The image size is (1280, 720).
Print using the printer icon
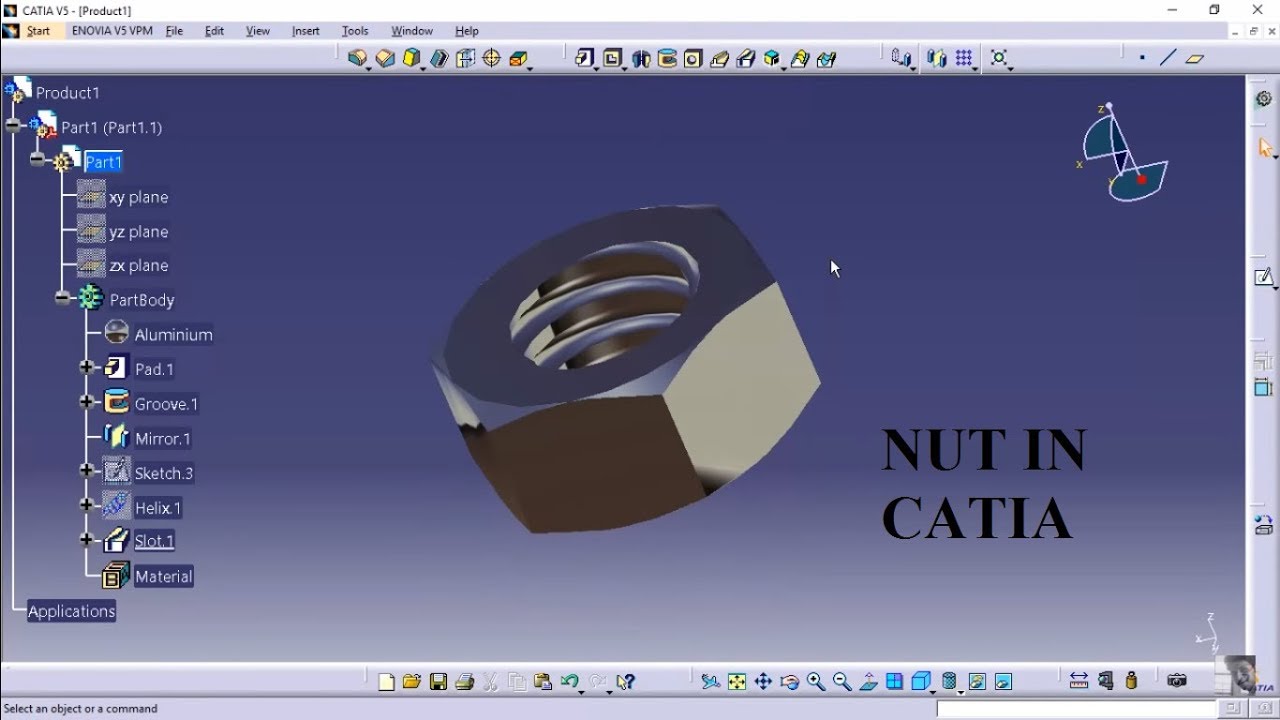coord(464,682)
